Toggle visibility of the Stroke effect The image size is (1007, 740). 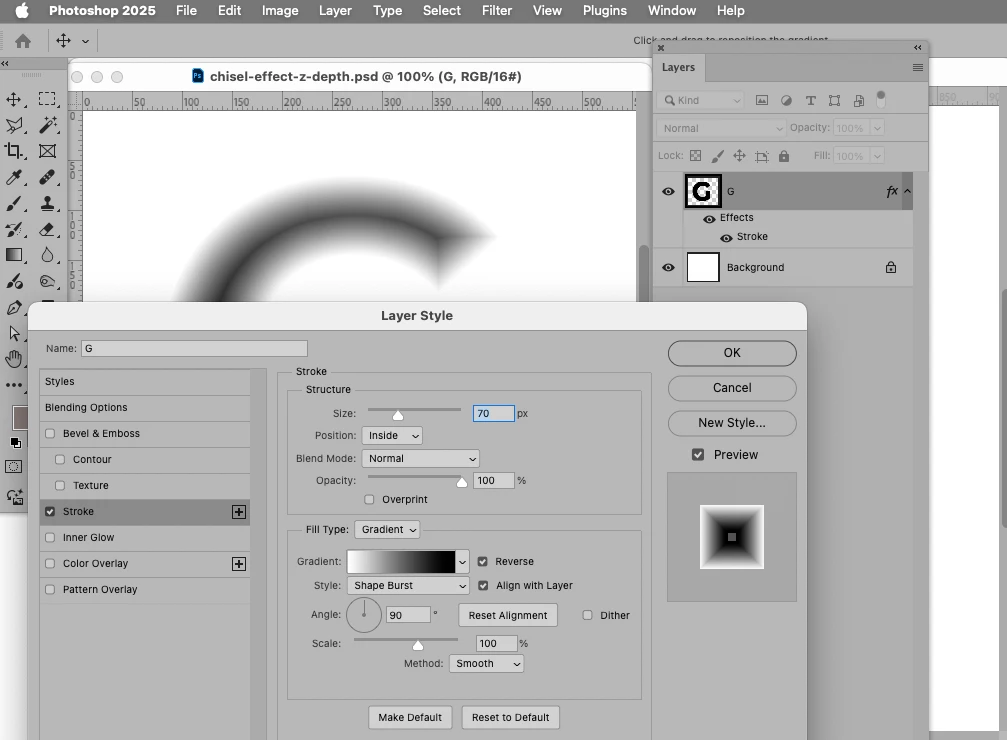click(x=726, y=238)
